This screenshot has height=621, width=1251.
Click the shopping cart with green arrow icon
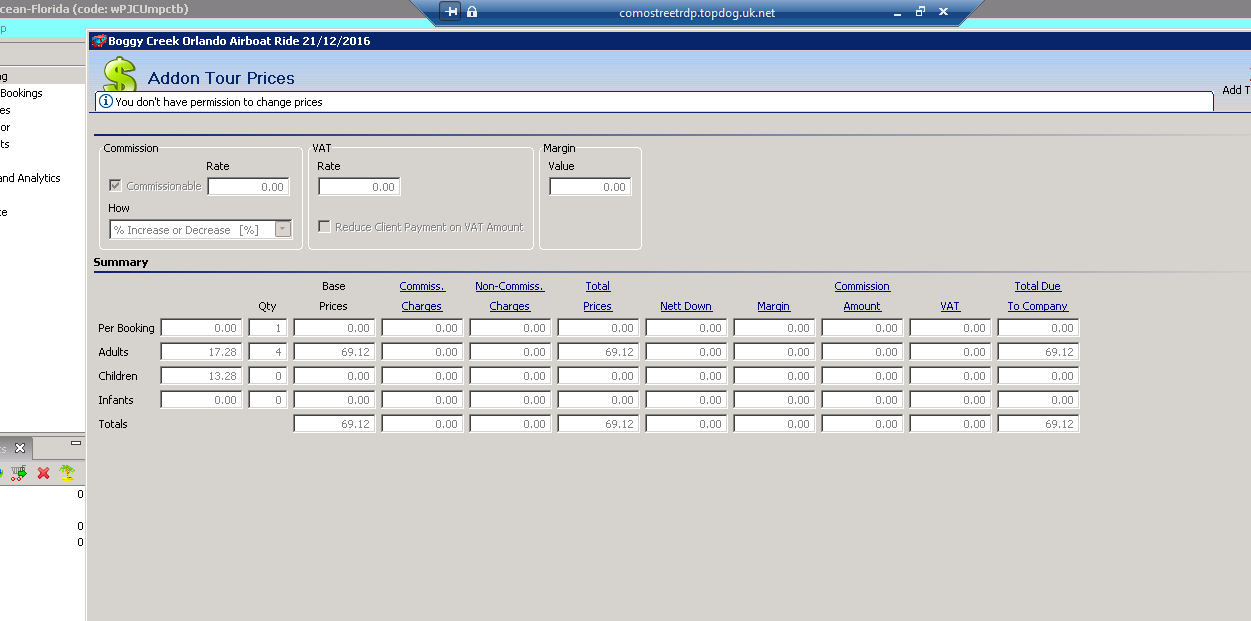pos(19,473)
